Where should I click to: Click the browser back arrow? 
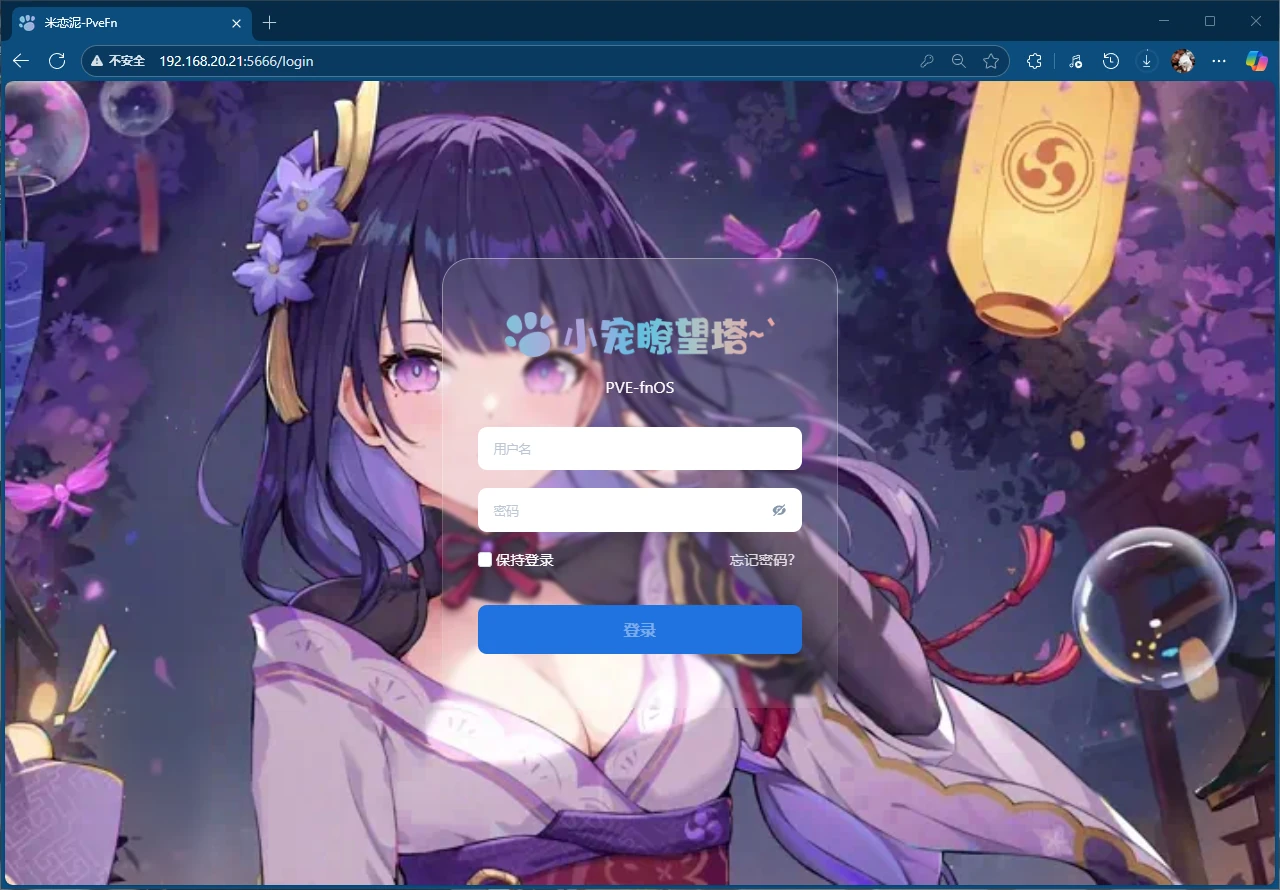pyautogui.click(x=21, y=61)
